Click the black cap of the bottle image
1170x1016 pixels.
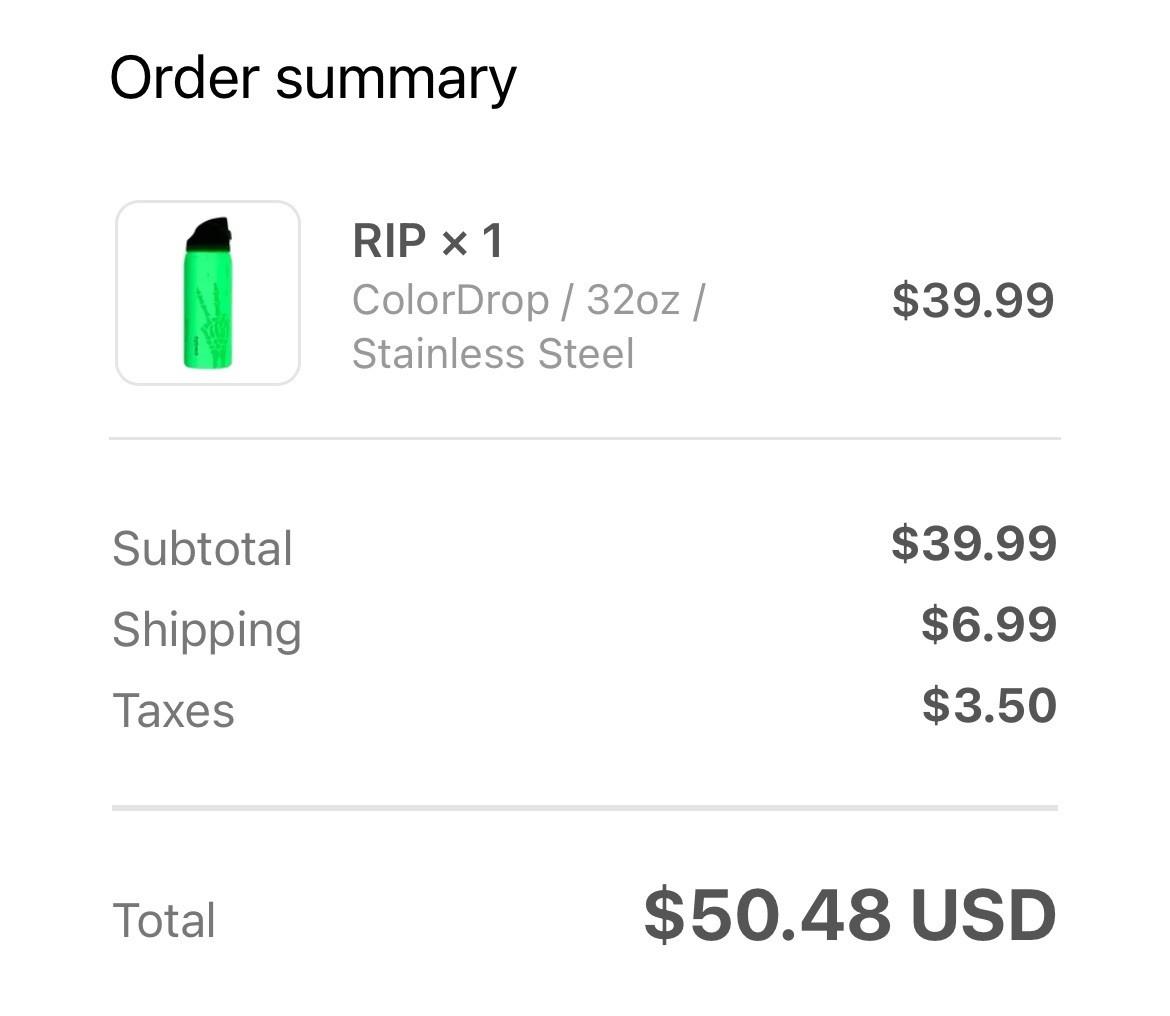(209, 236)
